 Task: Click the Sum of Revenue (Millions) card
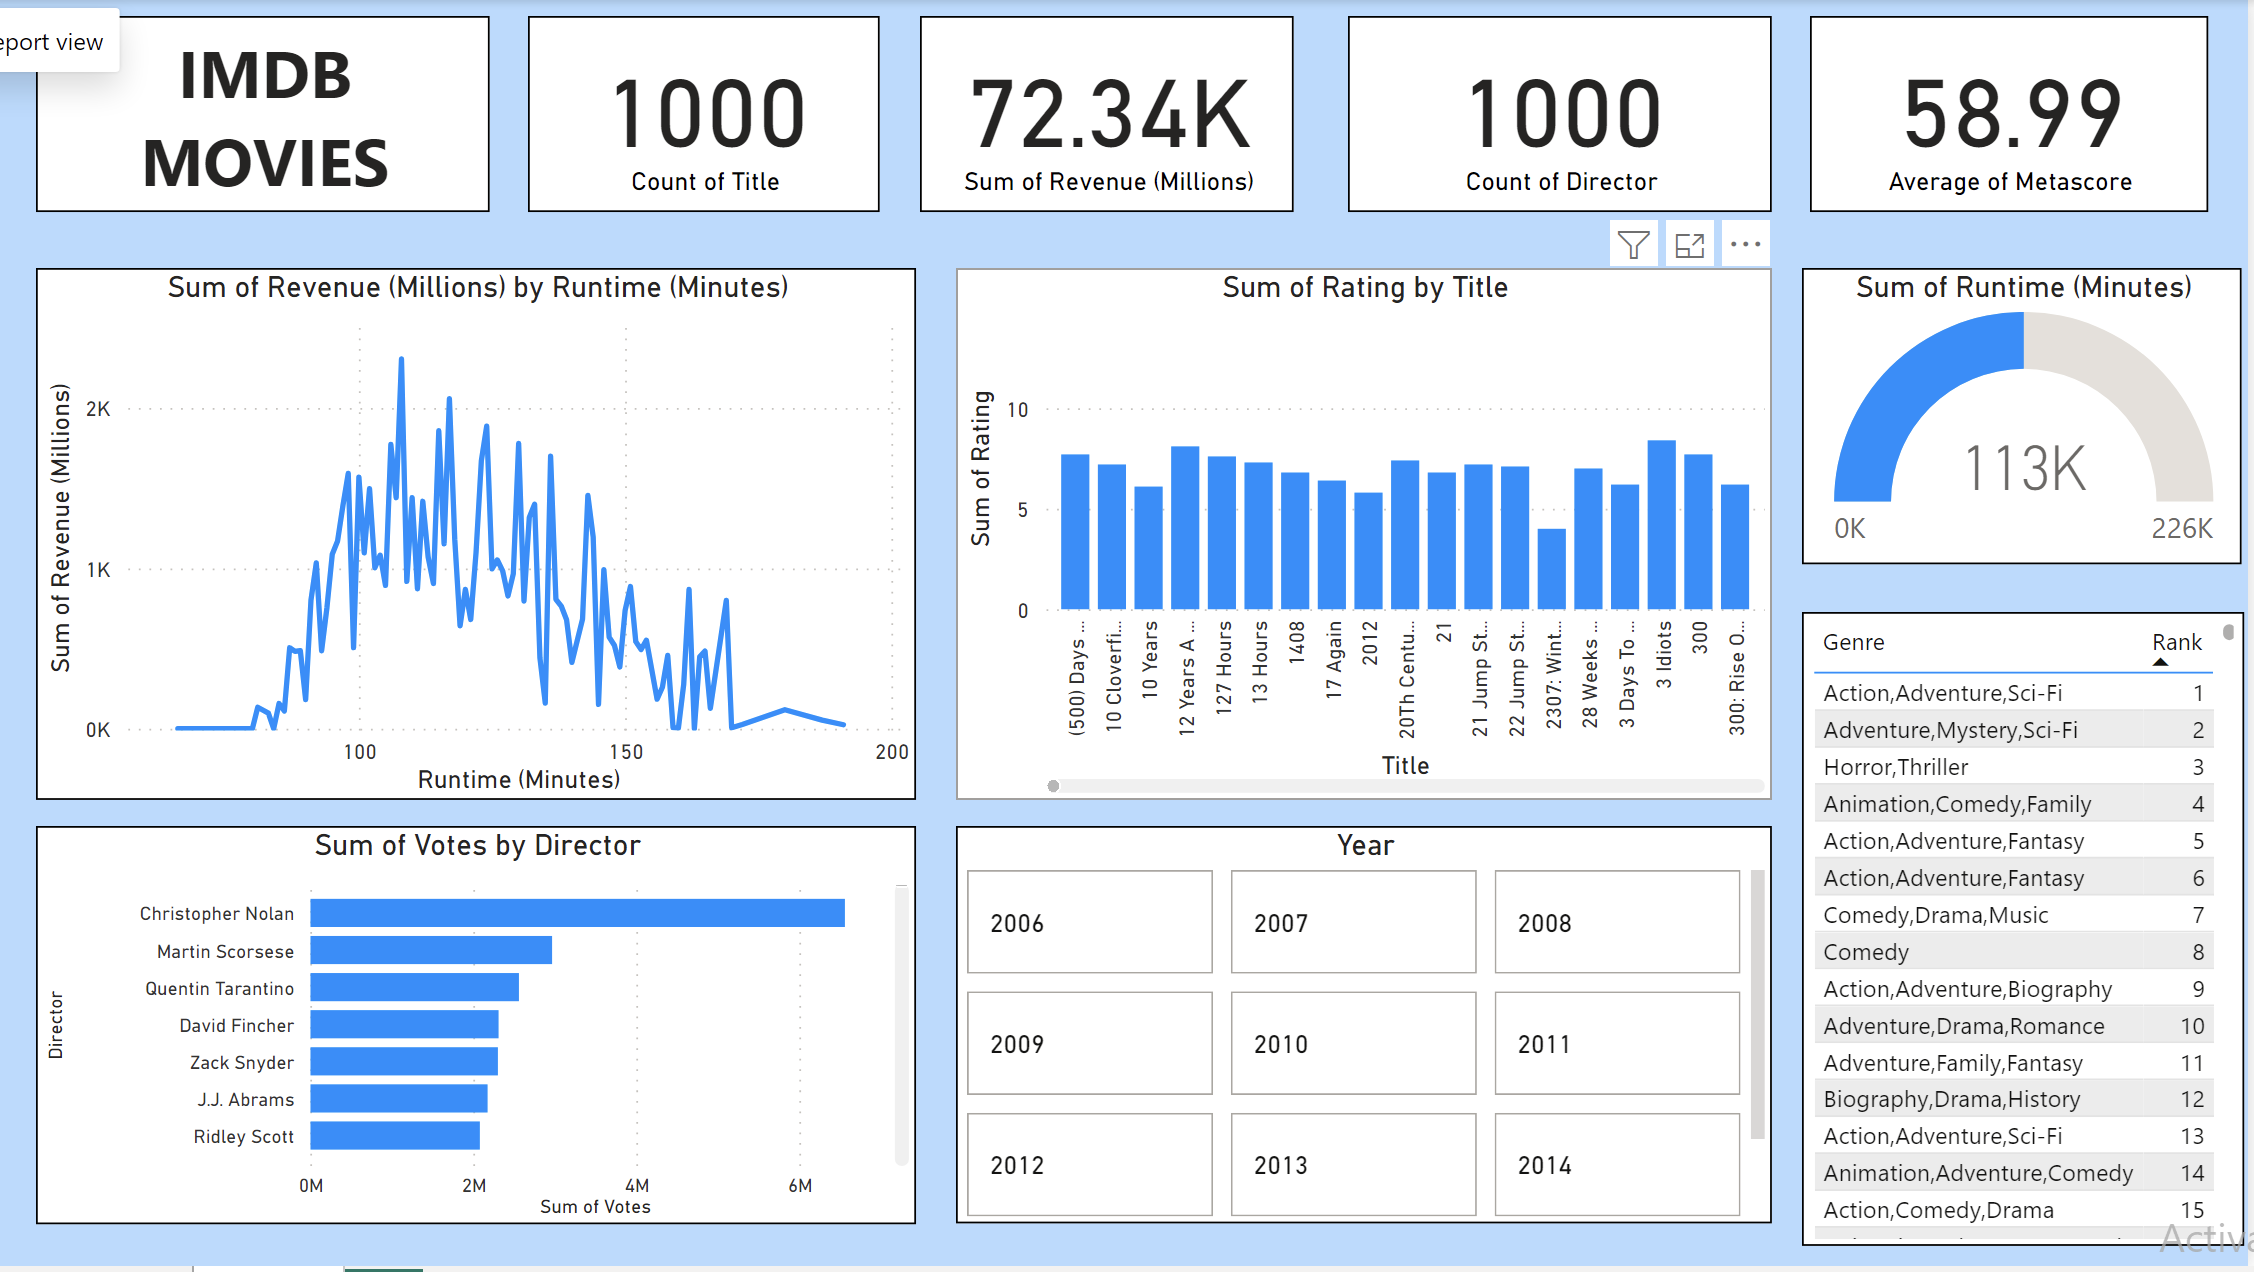(x=1106, y=114)
